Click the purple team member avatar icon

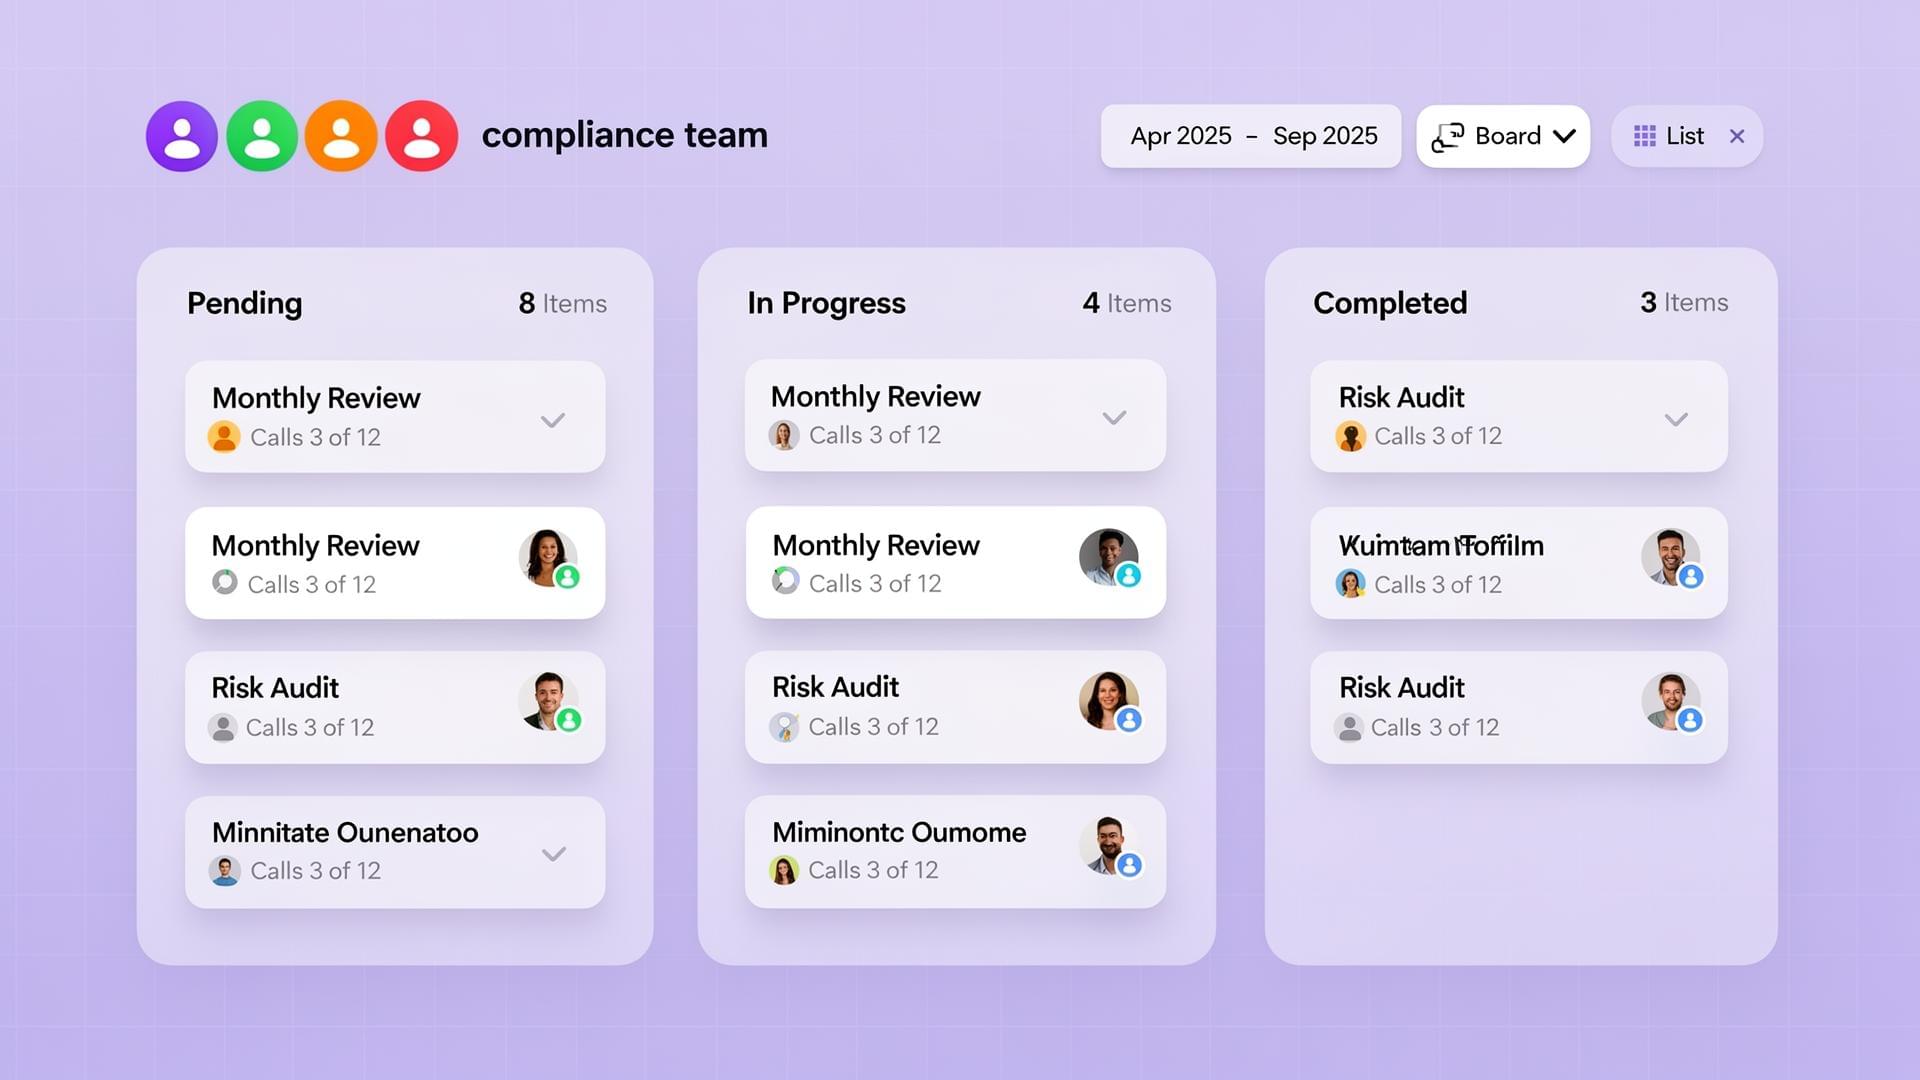182,135
